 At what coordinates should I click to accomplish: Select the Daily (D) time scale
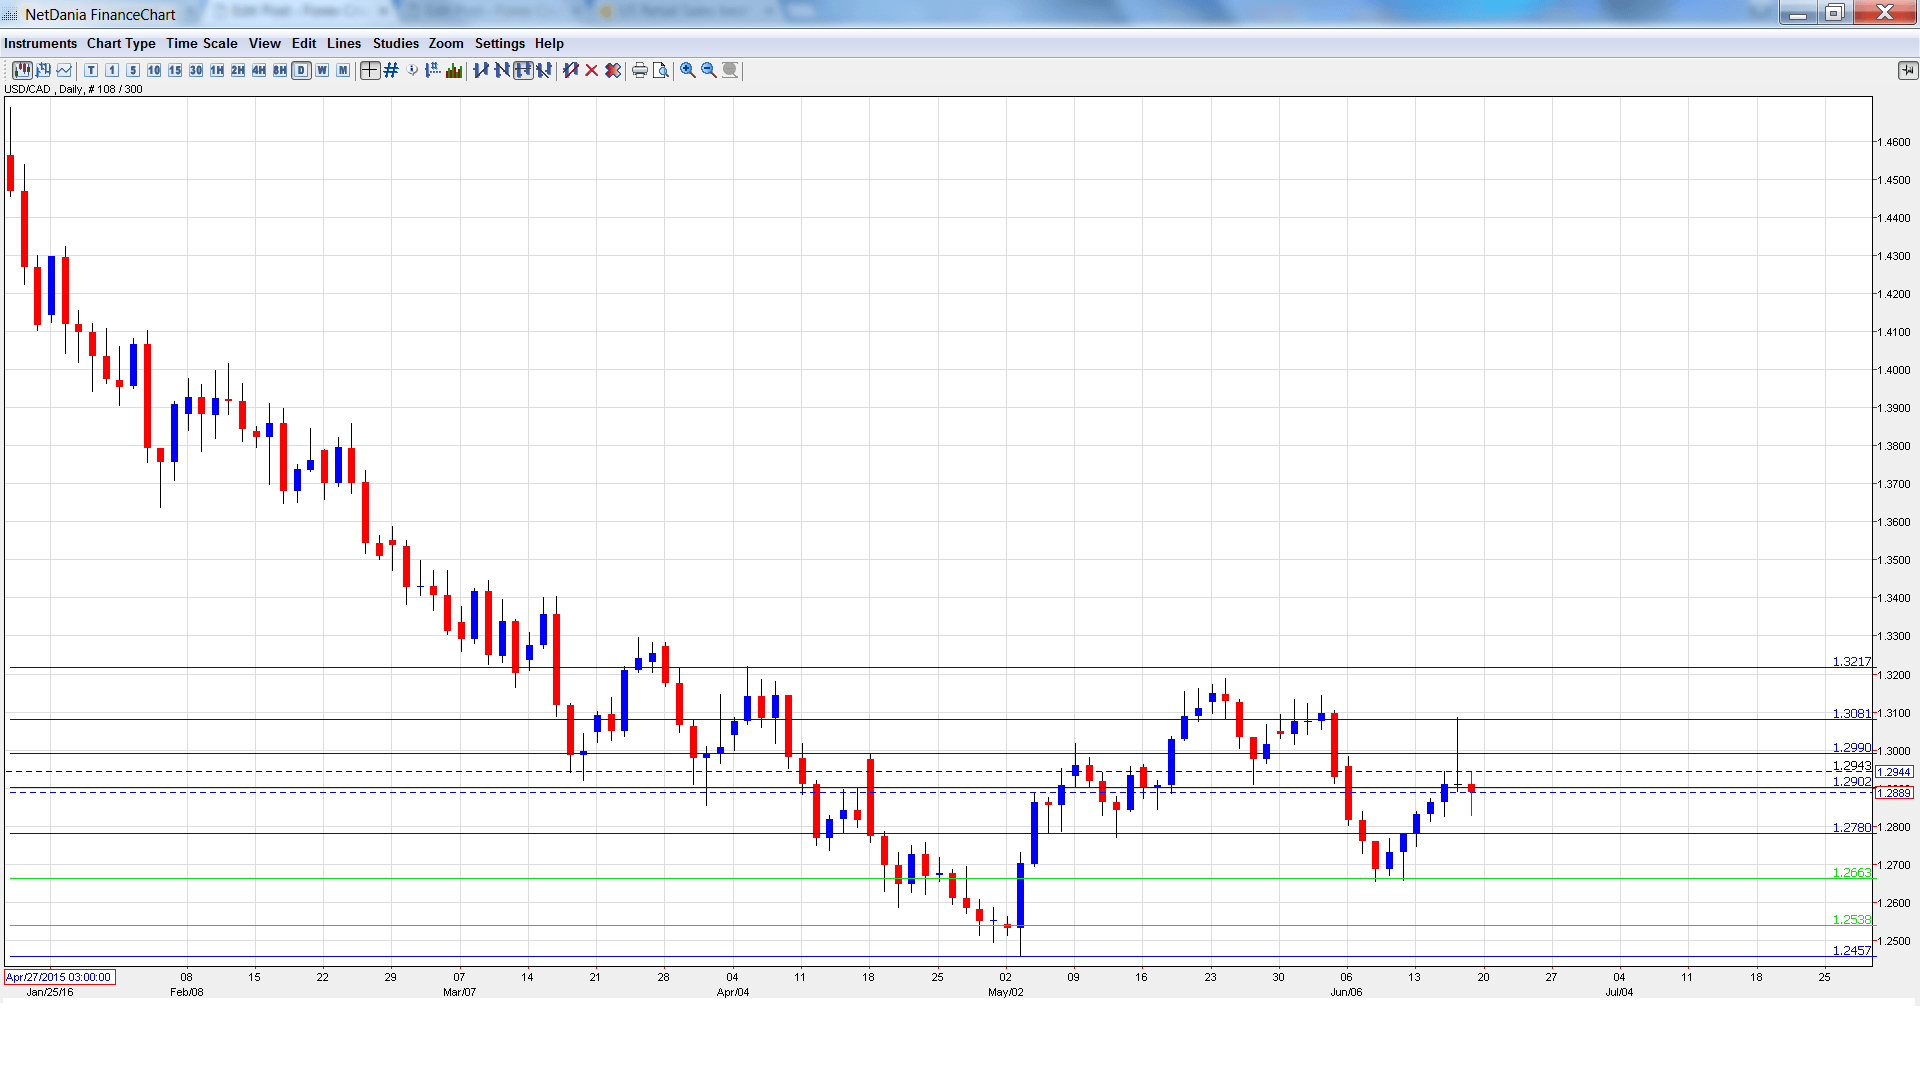301,70
